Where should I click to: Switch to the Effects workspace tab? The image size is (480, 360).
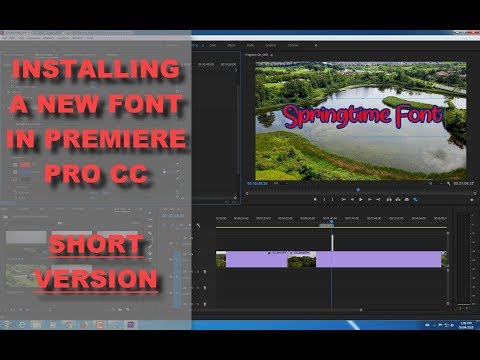coord(231,45)
